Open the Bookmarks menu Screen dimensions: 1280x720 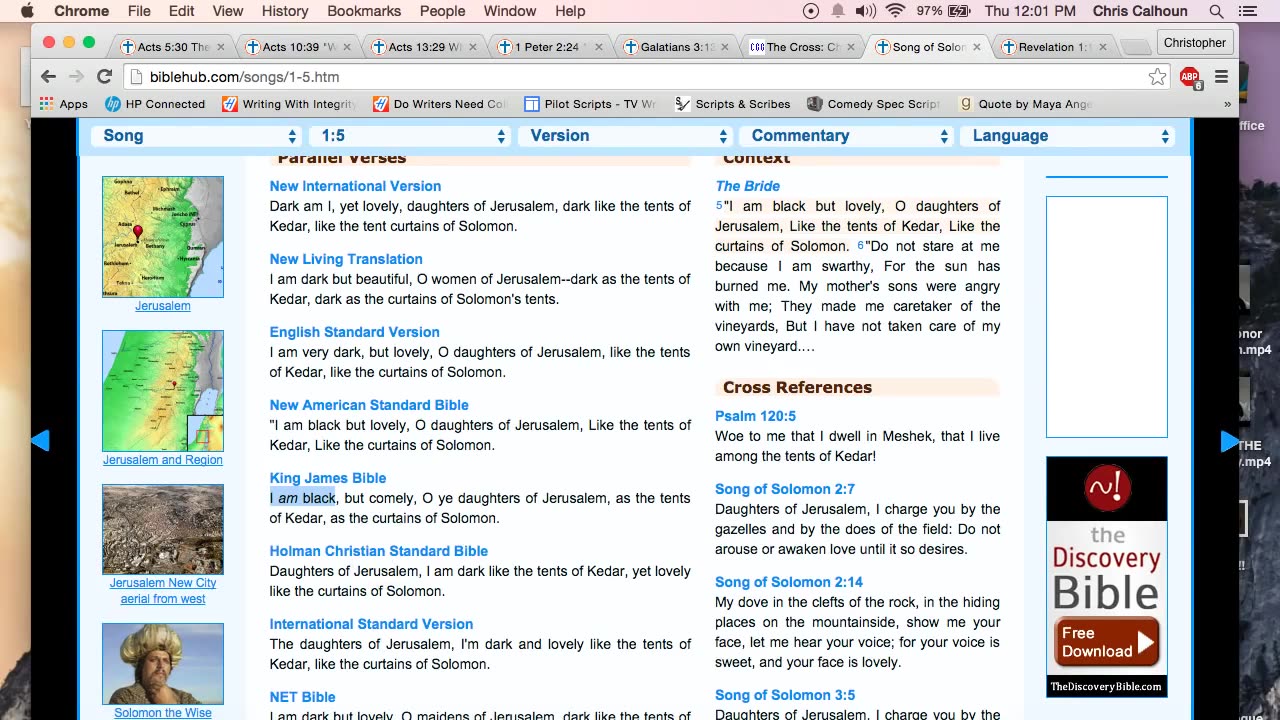[364, 11]
